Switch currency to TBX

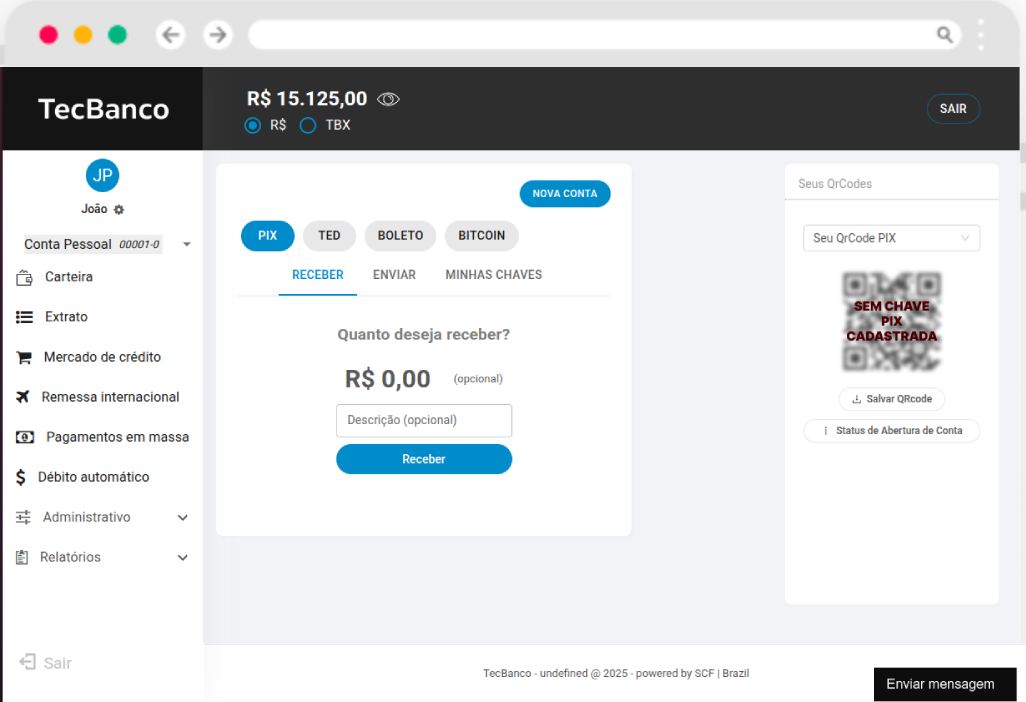pyautogui.click(x=307, y=125)
